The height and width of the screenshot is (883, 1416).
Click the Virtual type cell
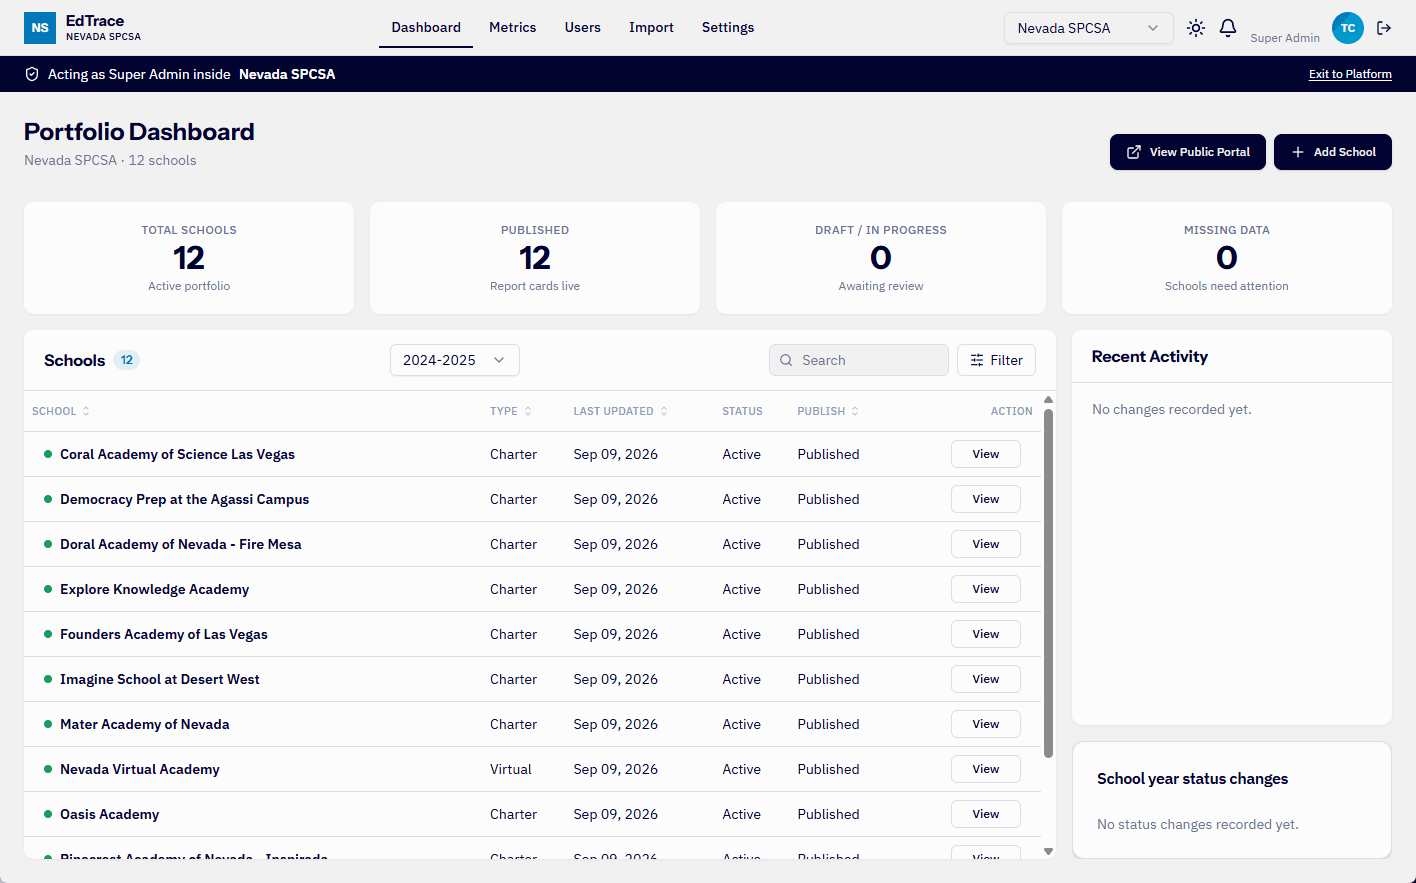(x=511, y=769)
